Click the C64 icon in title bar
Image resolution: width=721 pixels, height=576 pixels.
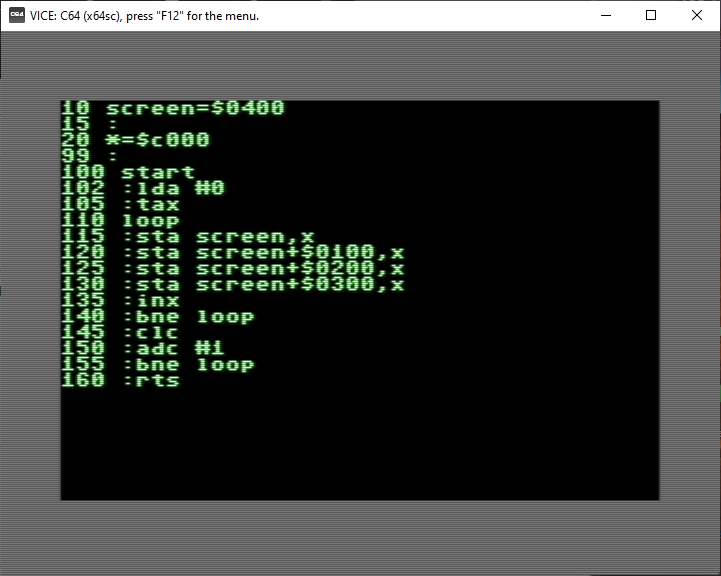click(x=17, y=15)
